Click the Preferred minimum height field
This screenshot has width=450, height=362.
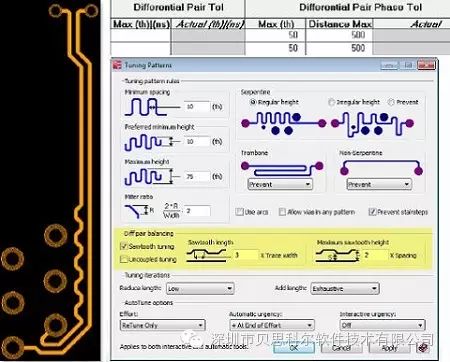[197, 142]
